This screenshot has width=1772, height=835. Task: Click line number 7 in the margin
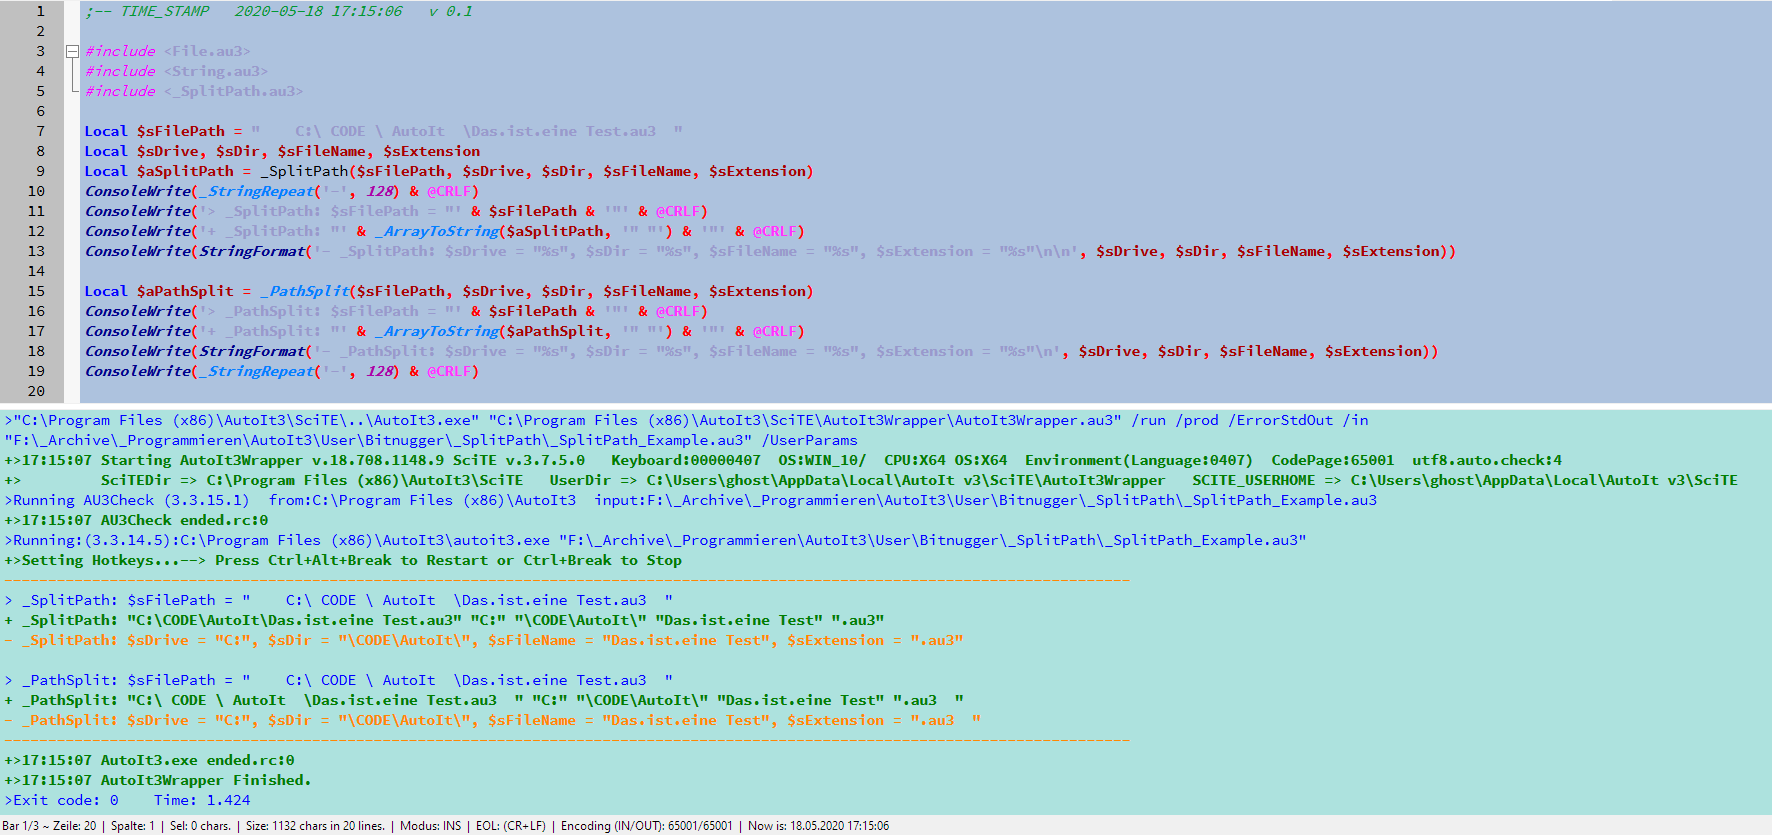(40, 131)
